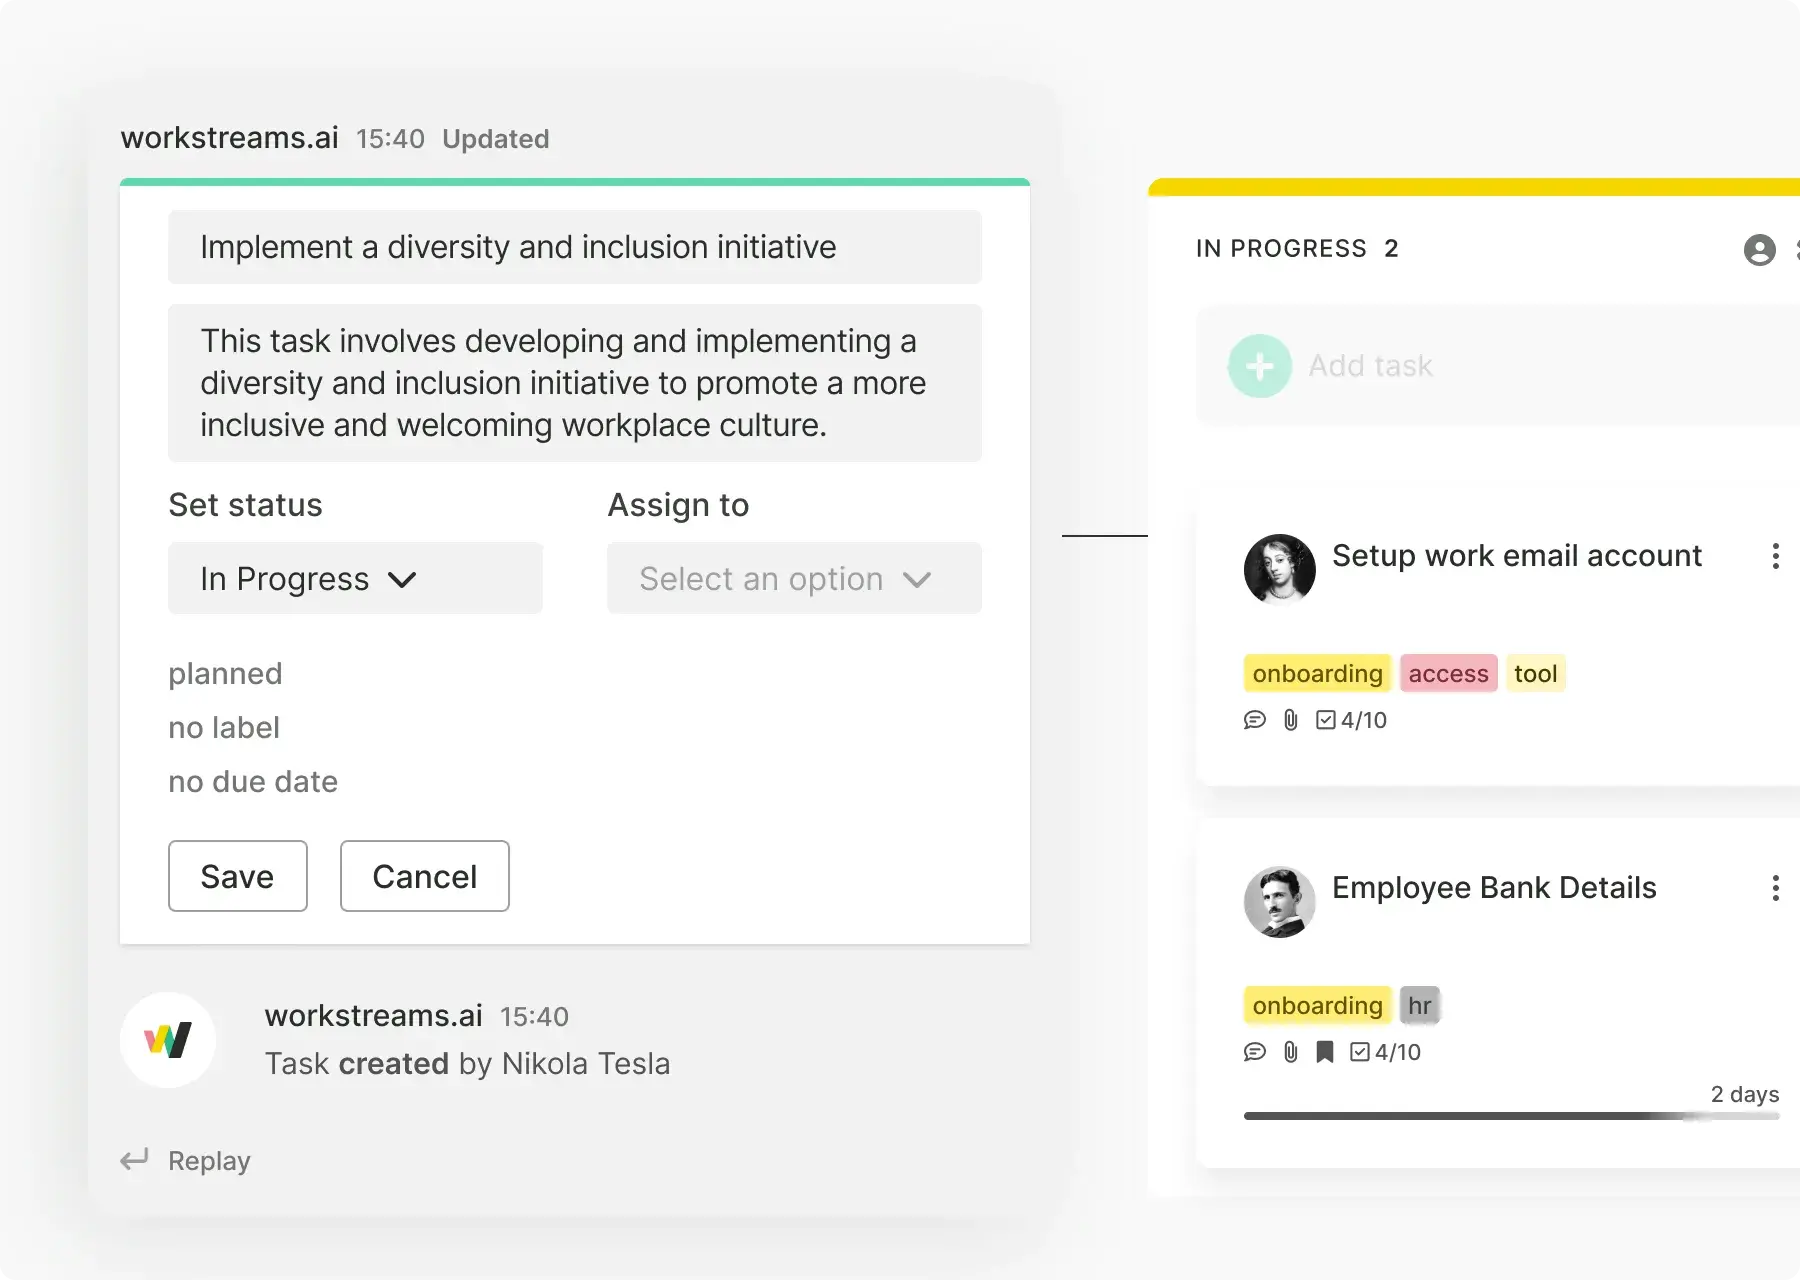Viewport: 1800px width, 1280px height.
Task: Click the comment icon on Setup work email account
Action: [x=1254, y=720]
